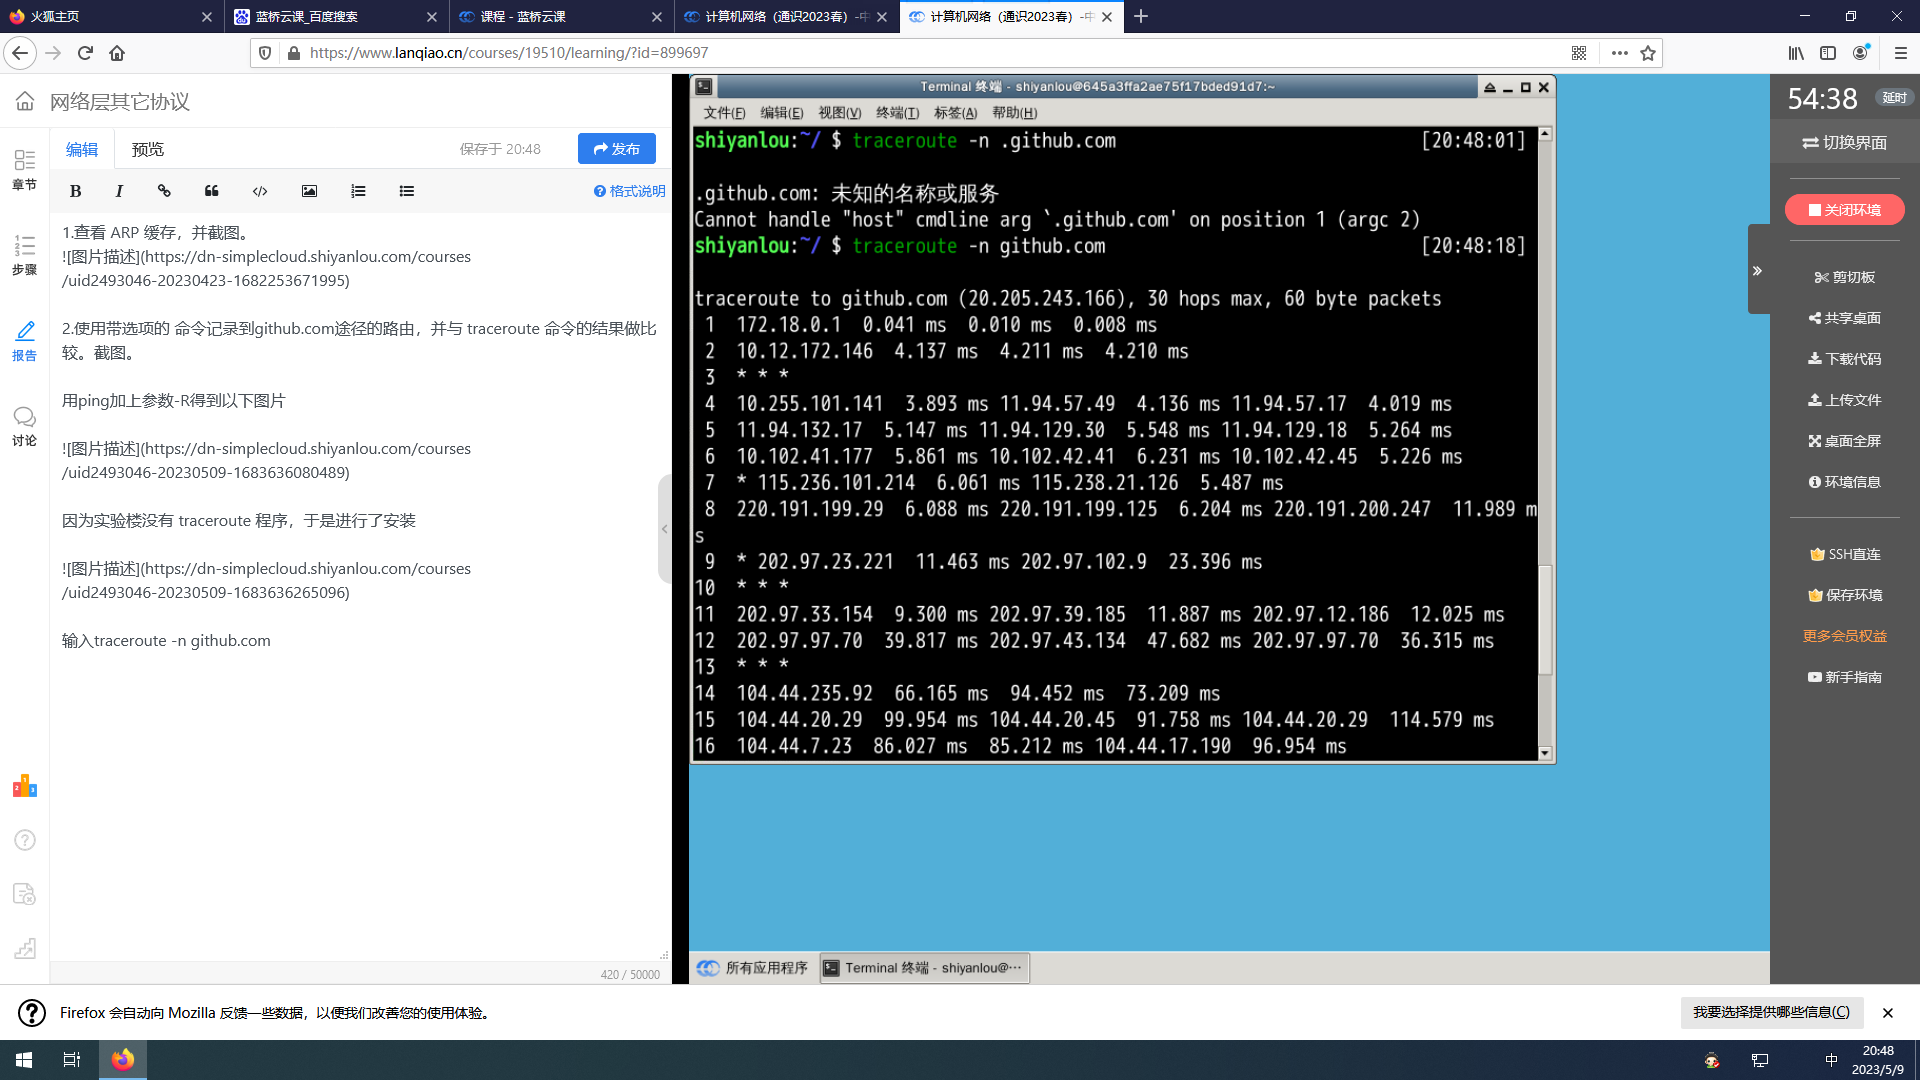Viewport: 1920px width, 1080px height.
Task: Click the 关闭环境 button
Action: pos(1844,210)
